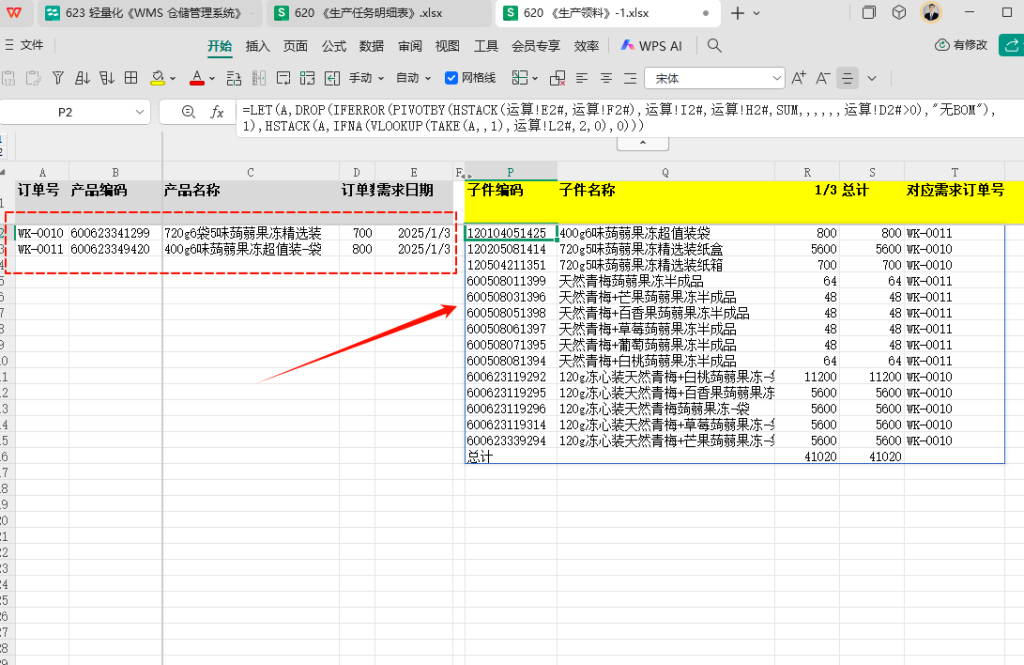Toggle the highlighted vertical-center alignment button
Screen dimensions: 1024x665
coord(848,78)
